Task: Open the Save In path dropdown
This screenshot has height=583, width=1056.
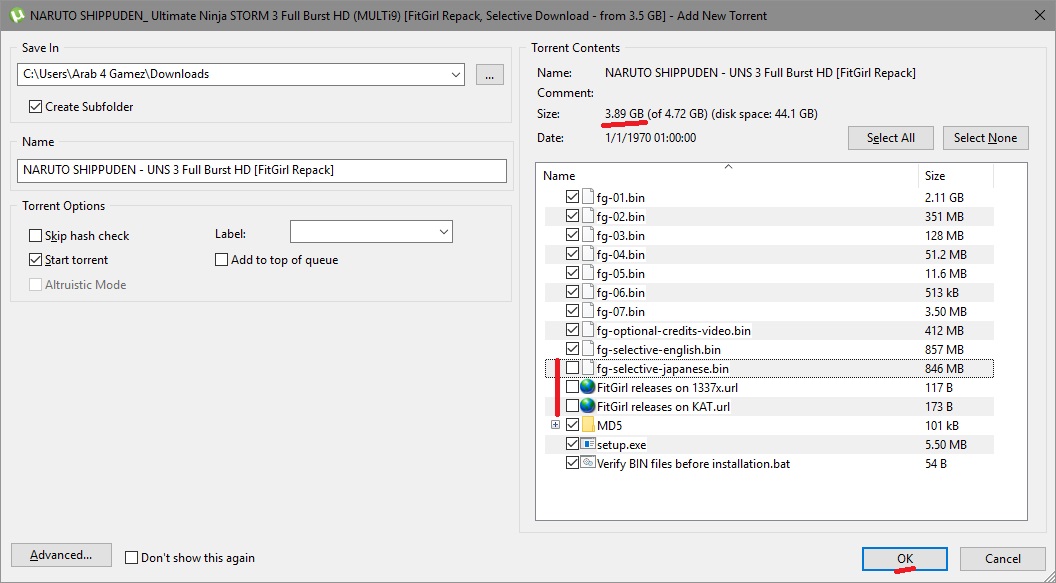Action: [456, 74]
